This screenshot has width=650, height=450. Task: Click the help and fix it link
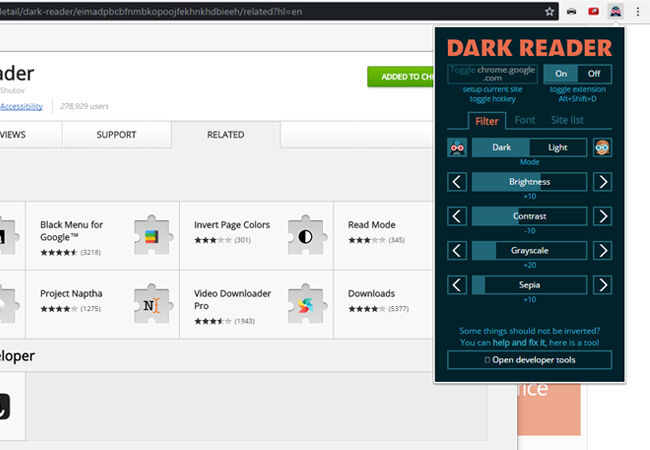(x=519, y=343)
